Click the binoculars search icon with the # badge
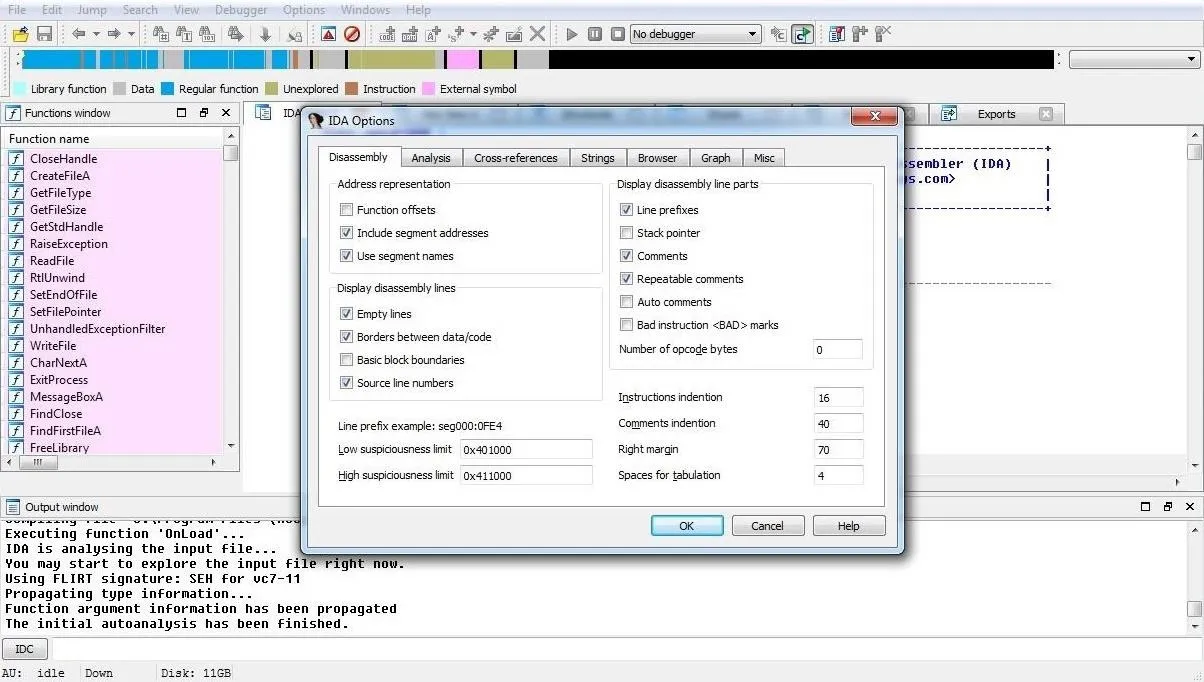 [x=160, y=34]
